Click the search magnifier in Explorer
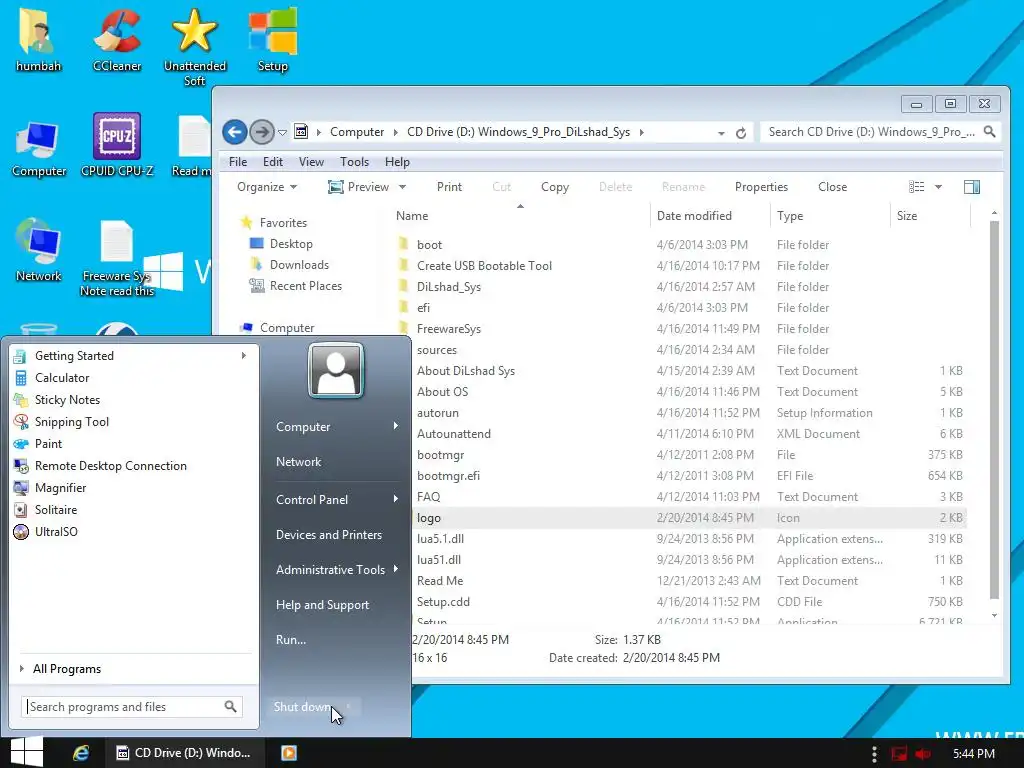 click(x=989, y=132)
